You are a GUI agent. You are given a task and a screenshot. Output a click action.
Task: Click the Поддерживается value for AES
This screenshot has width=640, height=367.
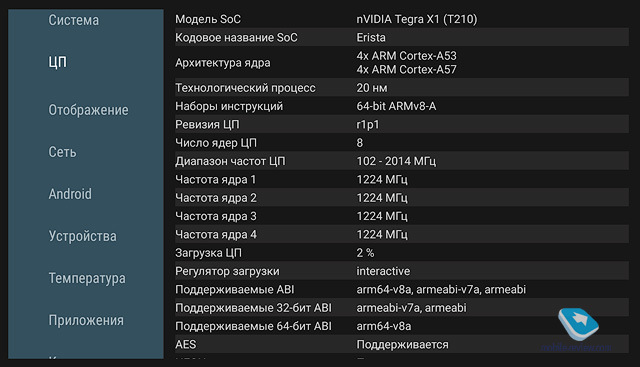tap(402, 345)
